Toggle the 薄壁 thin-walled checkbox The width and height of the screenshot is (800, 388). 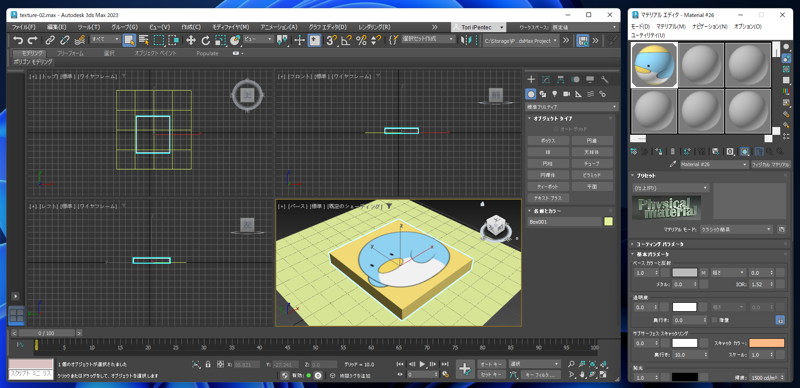[x=715, y=320]
